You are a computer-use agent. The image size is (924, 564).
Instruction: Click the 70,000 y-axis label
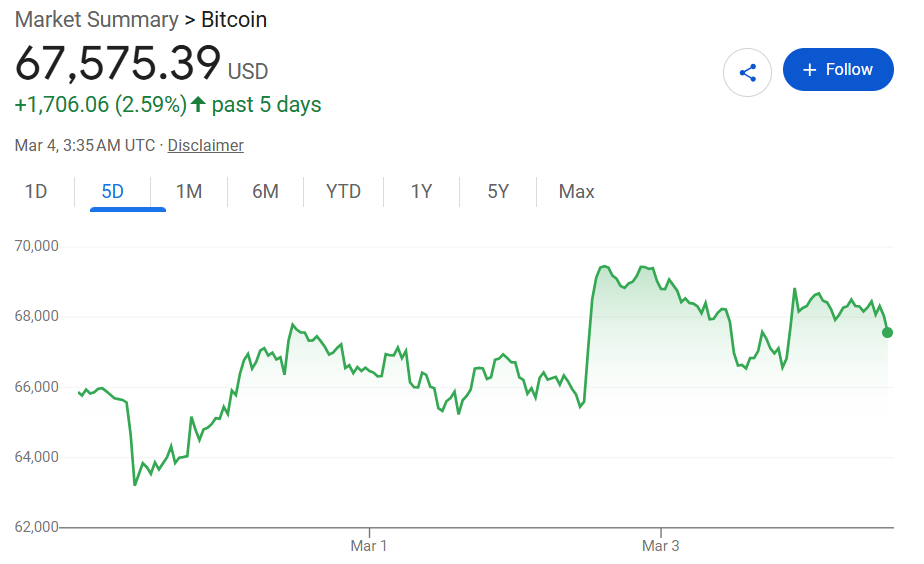[37, 246]
